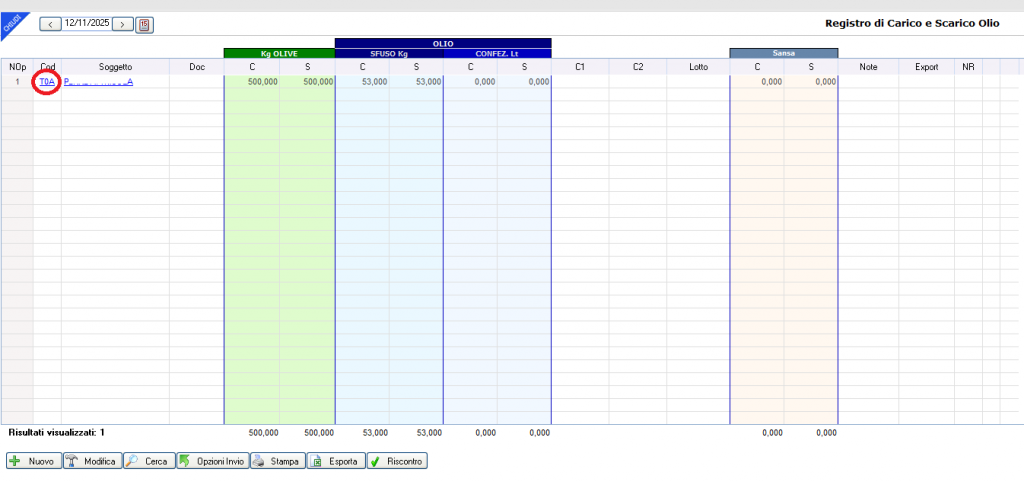This screenshot has width=1024, height=482.
Task: Advance to the next date with the right arrow
Action: click(123, 24)
